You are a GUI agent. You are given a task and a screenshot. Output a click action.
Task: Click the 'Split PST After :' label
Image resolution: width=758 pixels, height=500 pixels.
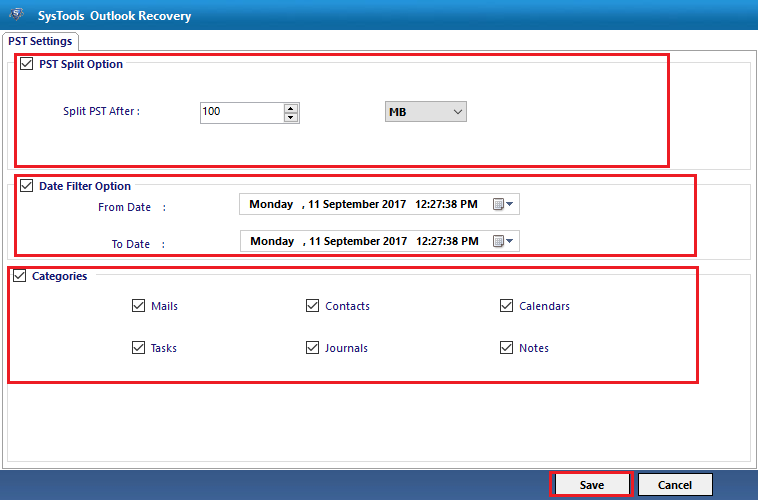click(x=102, y=111)
